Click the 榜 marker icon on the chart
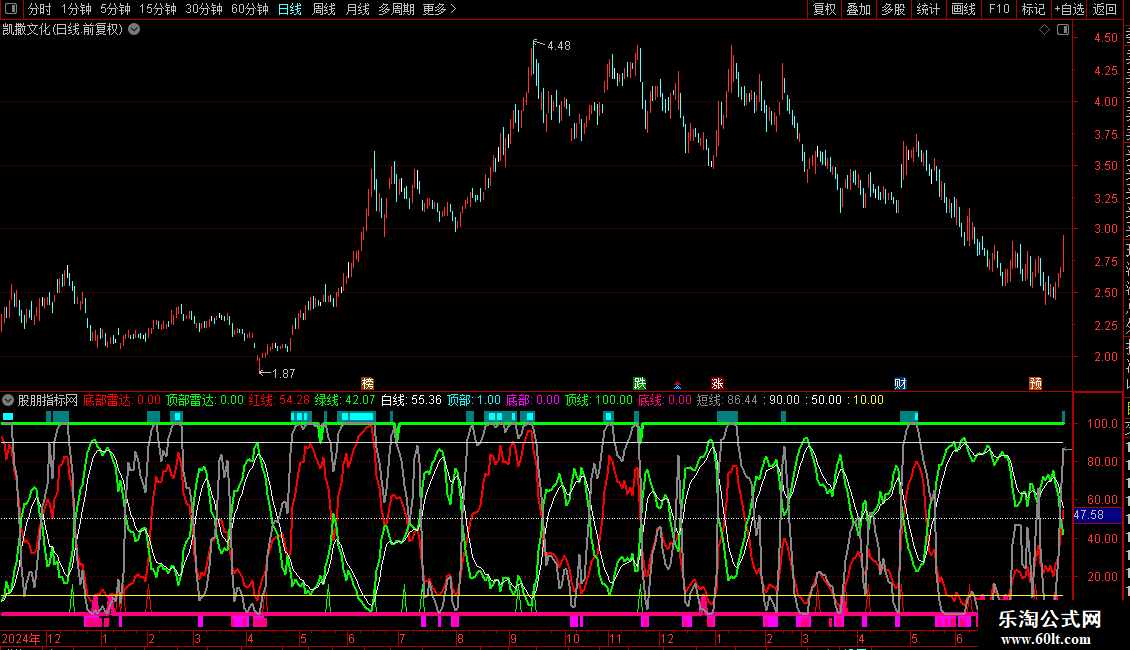The height and width of the screenshot is (650, 1130). 368,383
